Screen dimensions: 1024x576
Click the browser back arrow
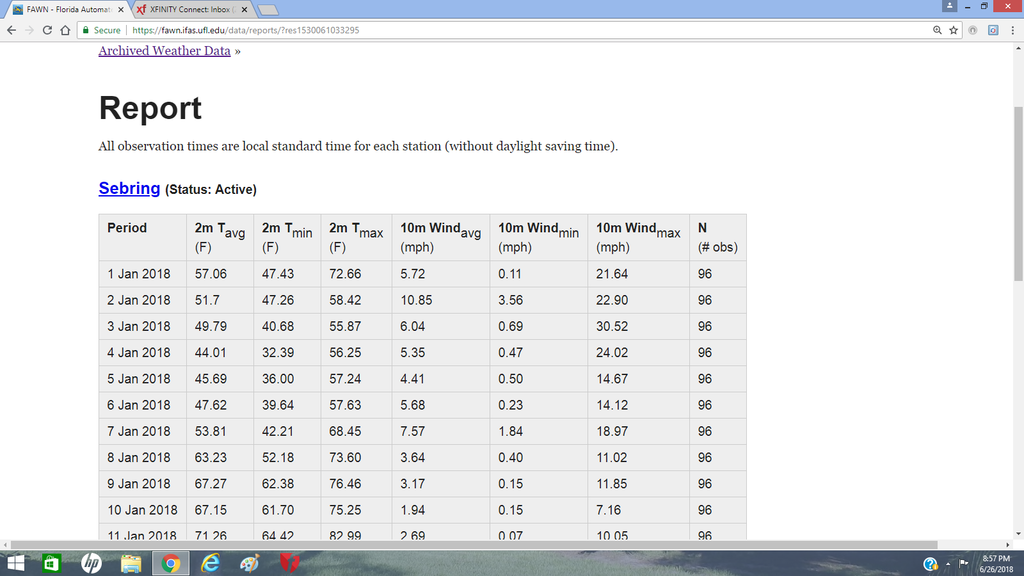(x=11, y=30)
